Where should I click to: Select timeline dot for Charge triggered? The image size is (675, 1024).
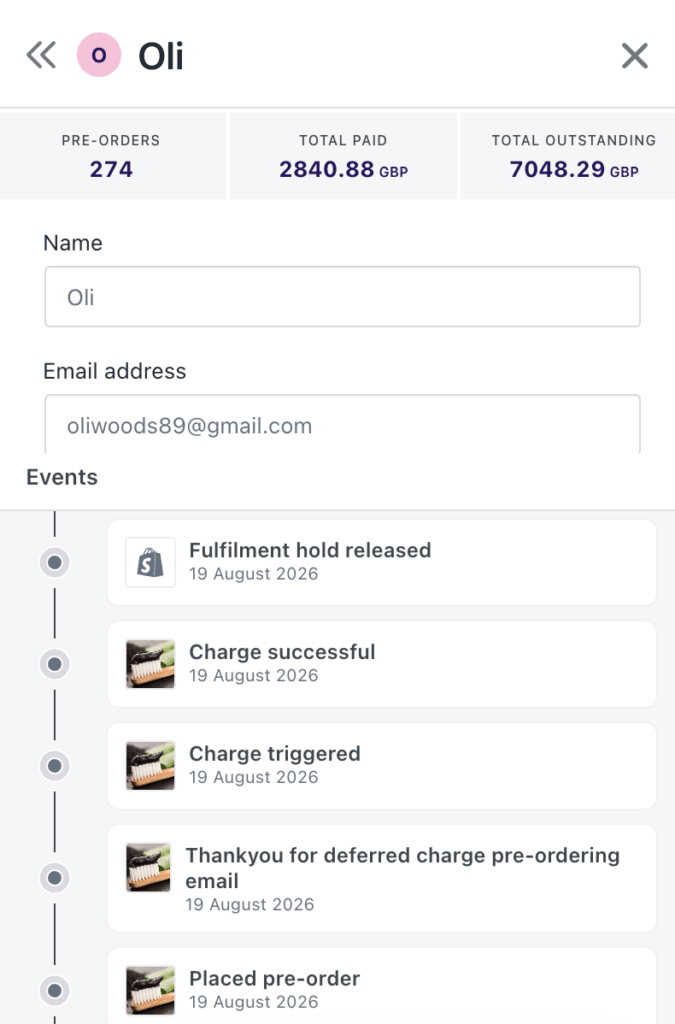pyautogui.click(x=55, y=765)
